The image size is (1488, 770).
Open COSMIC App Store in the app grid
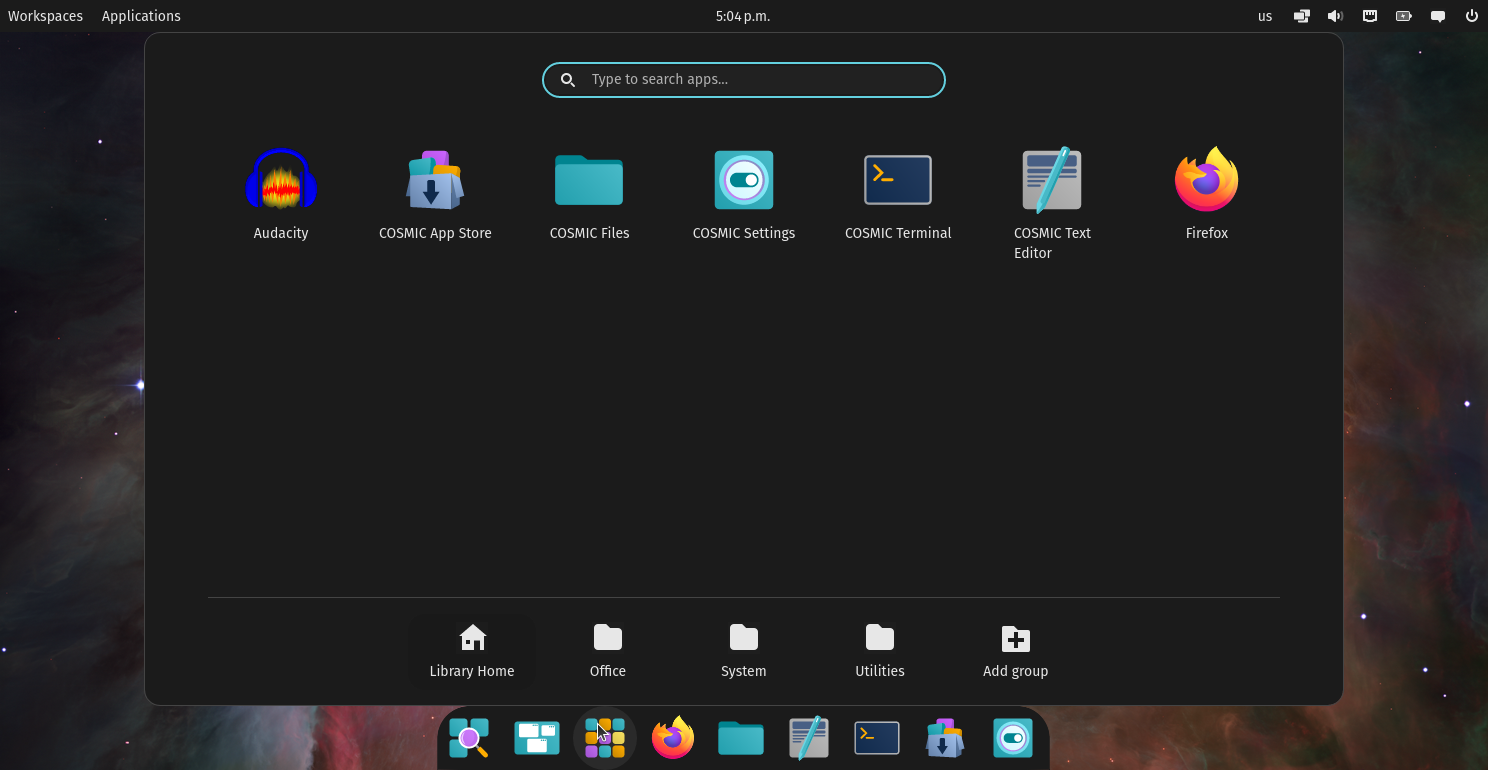435,195
